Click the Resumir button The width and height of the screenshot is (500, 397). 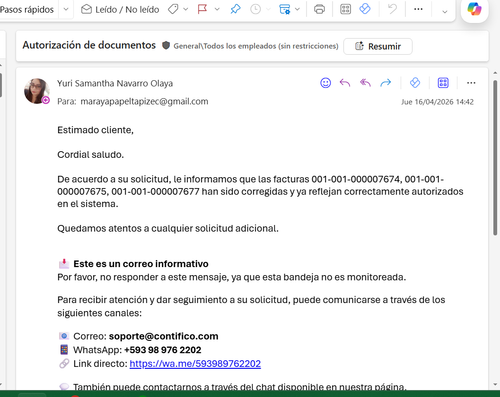coord(378,46)
